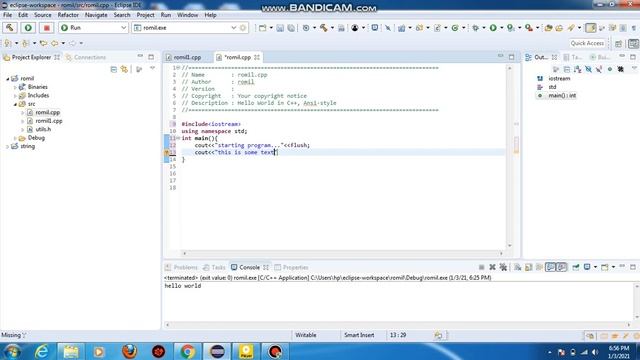Close the *romil.cpp editor tab
640x360 pixels.
(x=257, y=58)
